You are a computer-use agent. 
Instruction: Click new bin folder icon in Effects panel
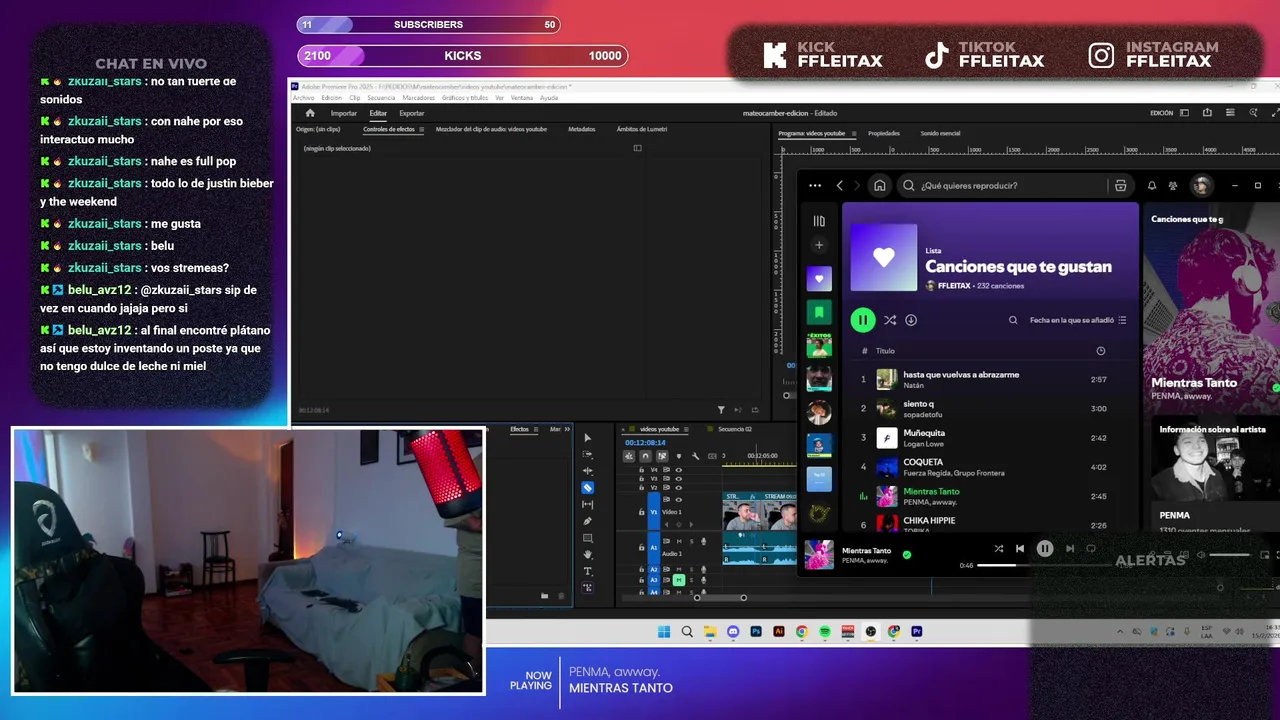[545, 595]
